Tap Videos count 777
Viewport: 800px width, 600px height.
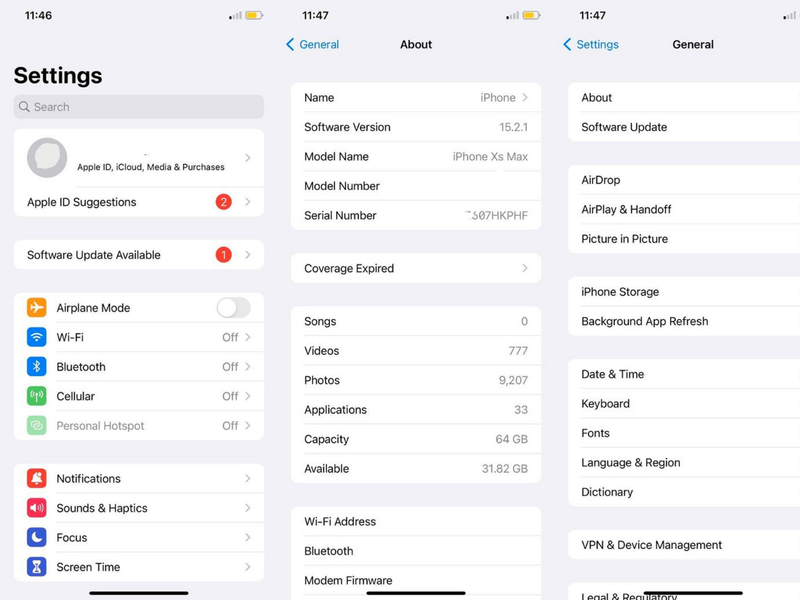(x=518, y=351)
